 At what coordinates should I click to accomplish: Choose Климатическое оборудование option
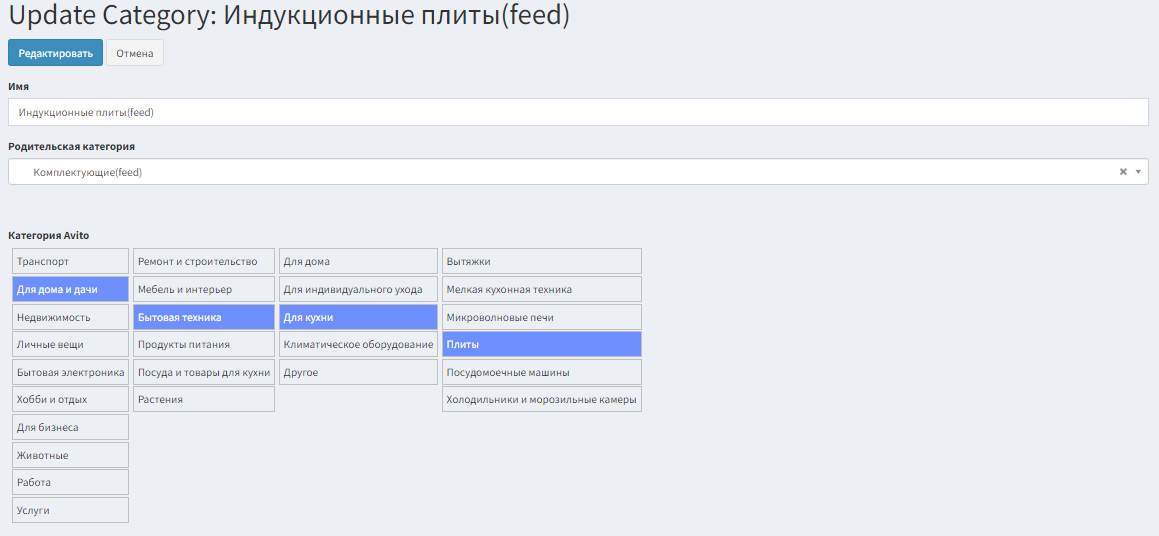[358, 345]
